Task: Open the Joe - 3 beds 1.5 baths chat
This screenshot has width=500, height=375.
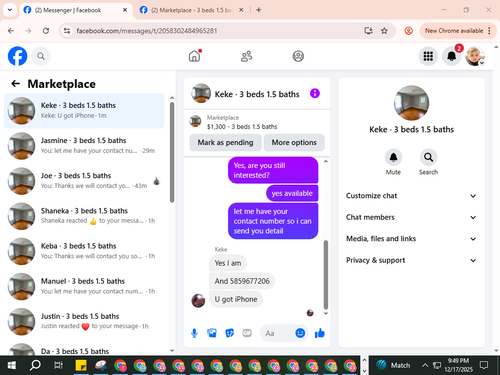Action: click(x=84, y=181)
